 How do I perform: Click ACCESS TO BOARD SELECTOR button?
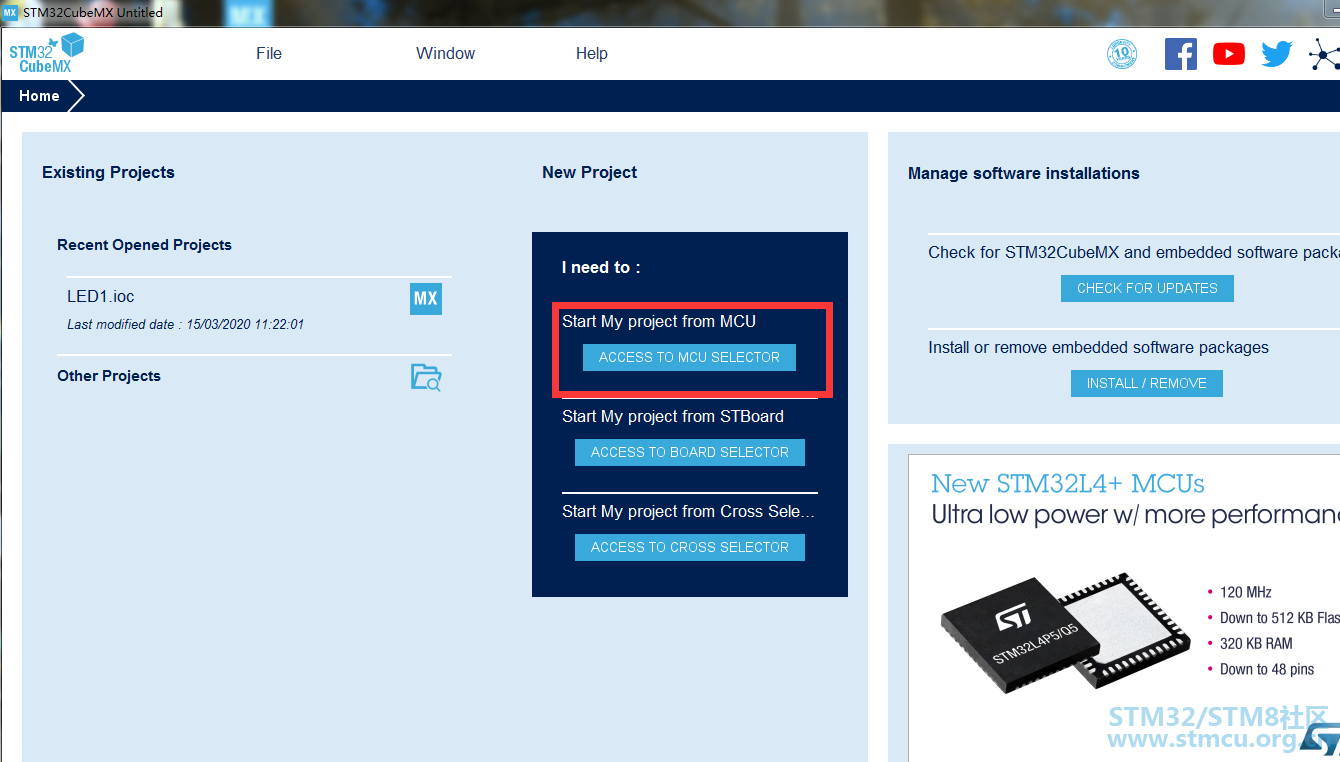tap(690, 452)
